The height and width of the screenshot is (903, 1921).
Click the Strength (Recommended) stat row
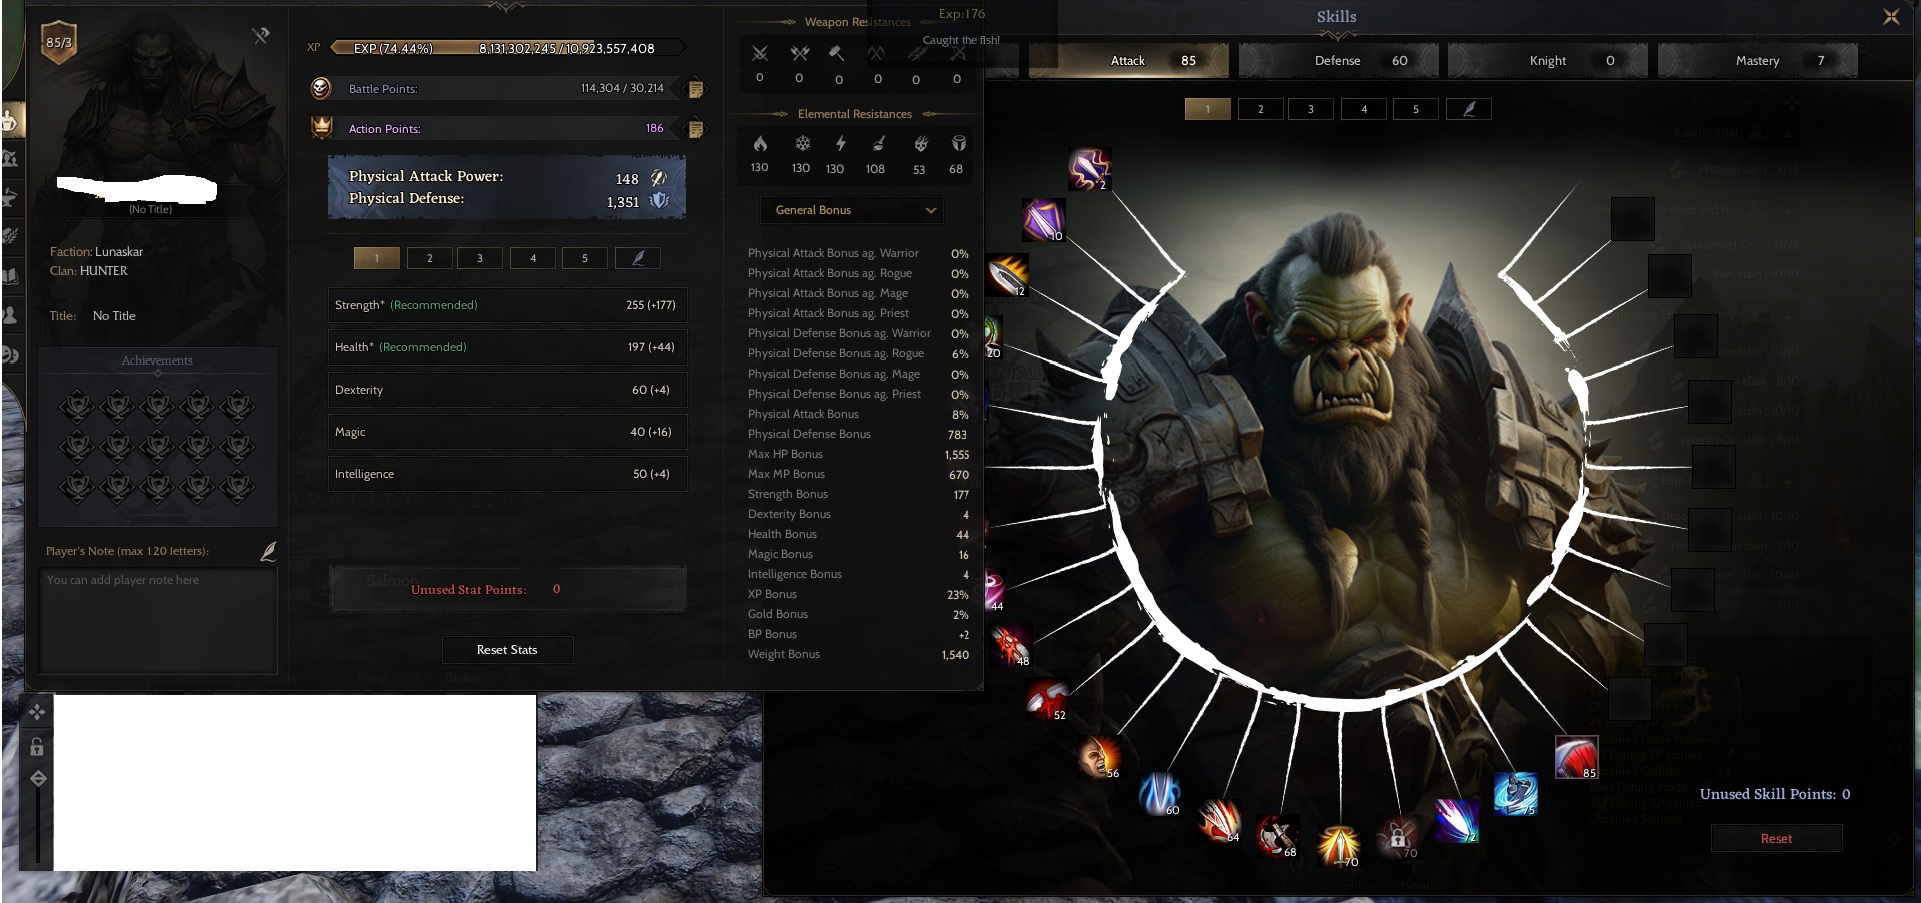[507, 305]
